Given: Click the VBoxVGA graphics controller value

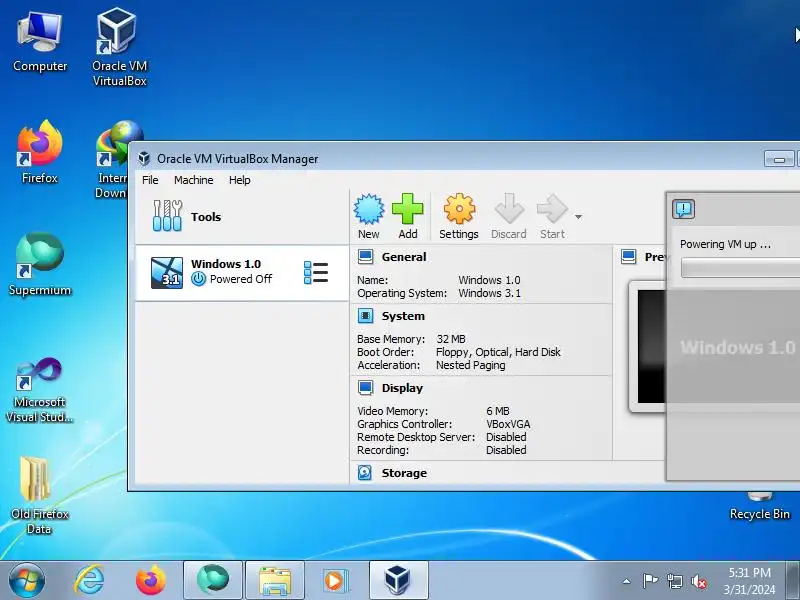Looking at the screenshot, I should (x=508, y=424).
